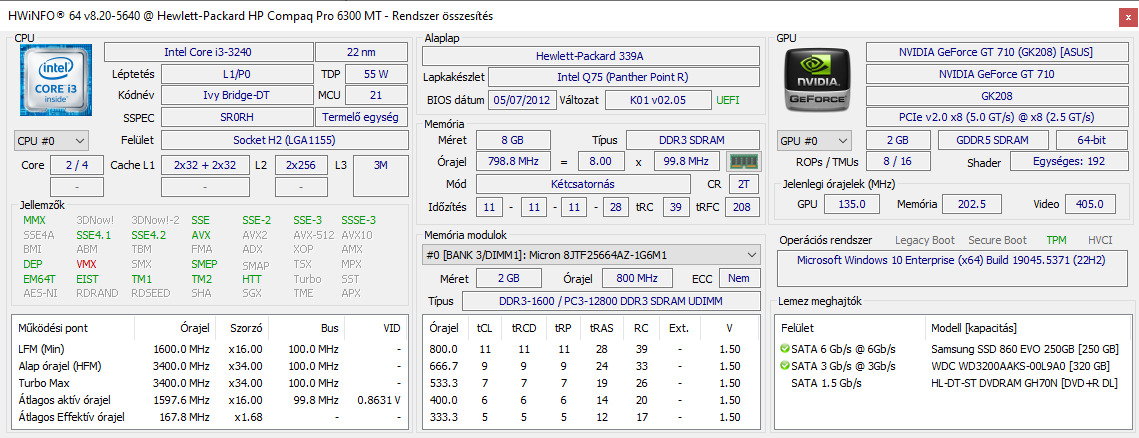Image resolution: width=1139 pixels, height=438 pixels.
Task: Select the Samsung SSD 860 EVO 250GB row
Action: (954, 349)
